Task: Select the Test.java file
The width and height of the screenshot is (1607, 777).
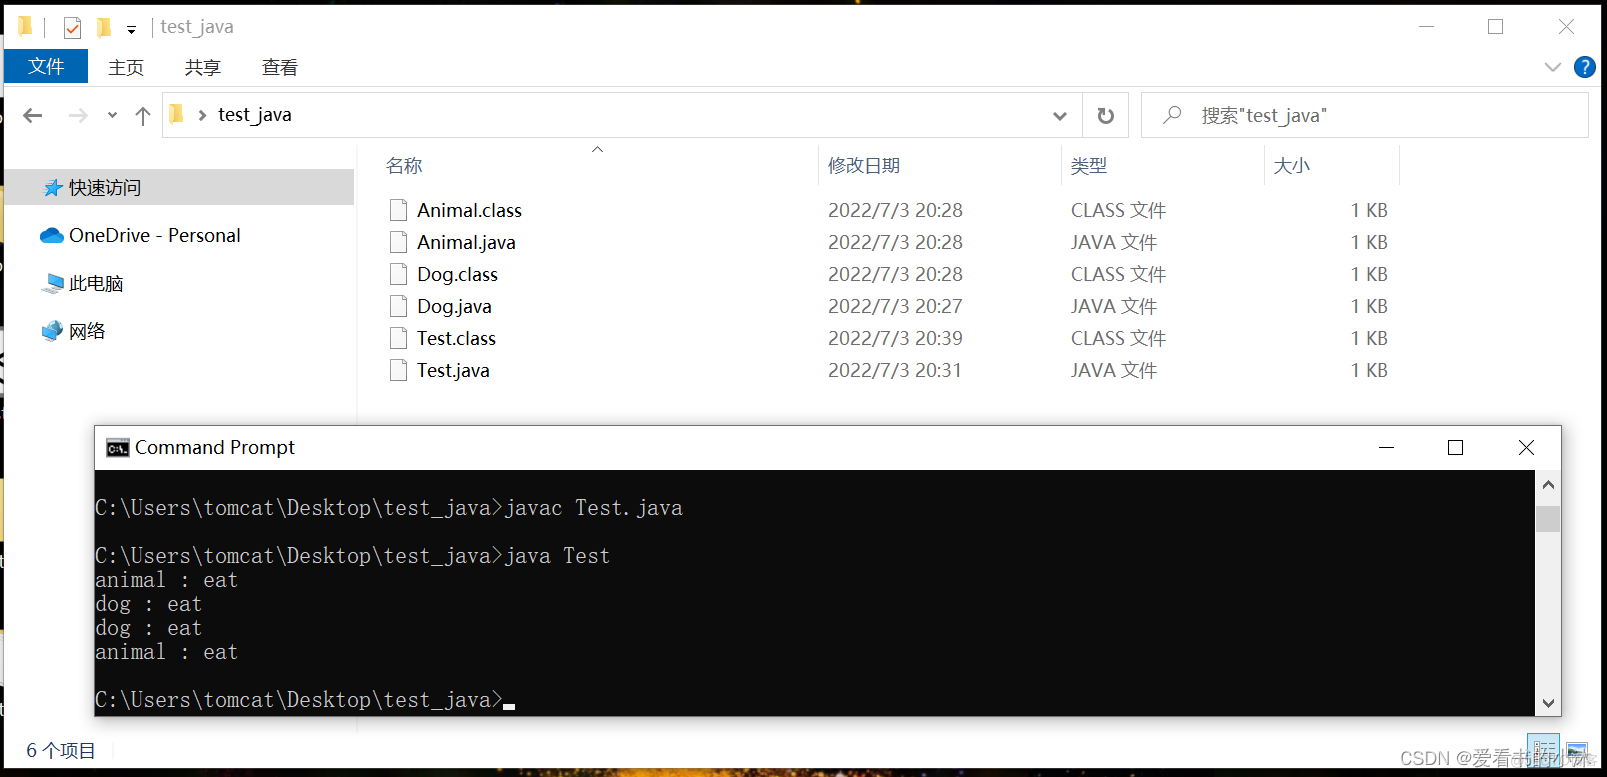Action: pyautogui.click(x=453, y=371)
